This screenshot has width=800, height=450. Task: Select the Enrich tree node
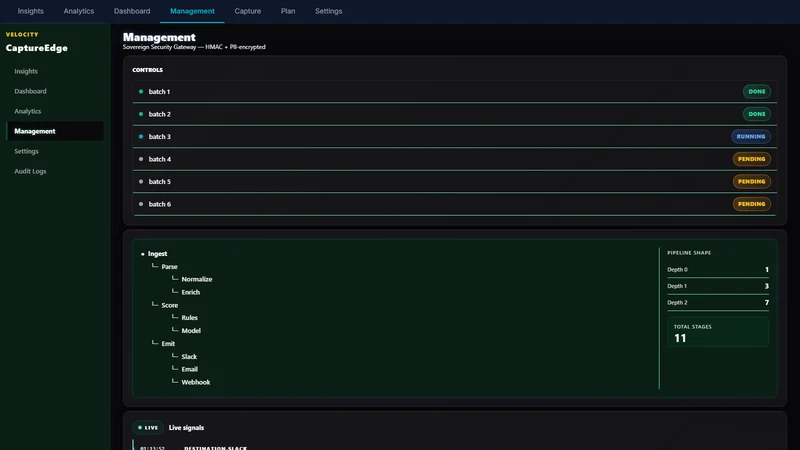pos(190,292)
